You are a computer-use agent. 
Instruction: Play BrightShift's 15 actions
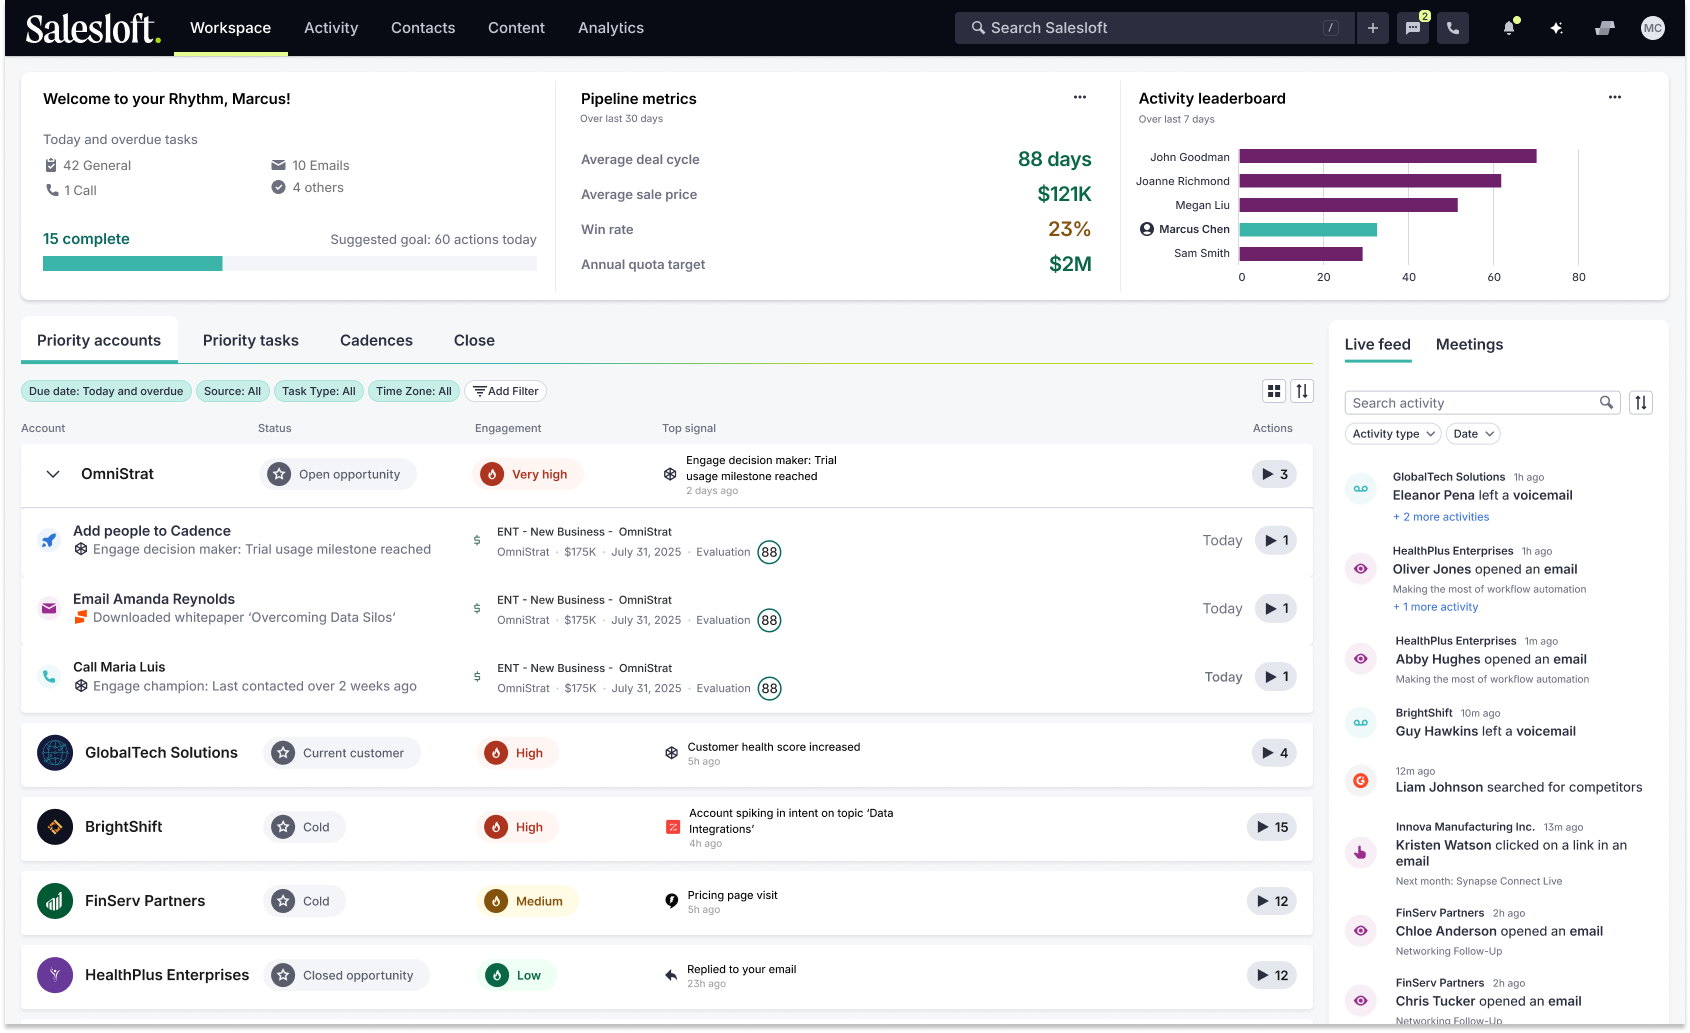click(1272, 827)
